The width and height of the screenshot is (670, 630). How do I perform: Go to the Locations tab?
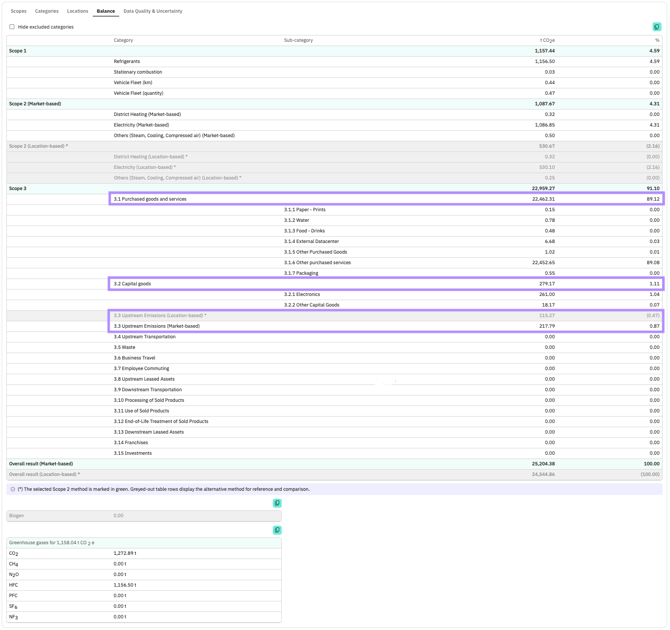coord(77,11)
